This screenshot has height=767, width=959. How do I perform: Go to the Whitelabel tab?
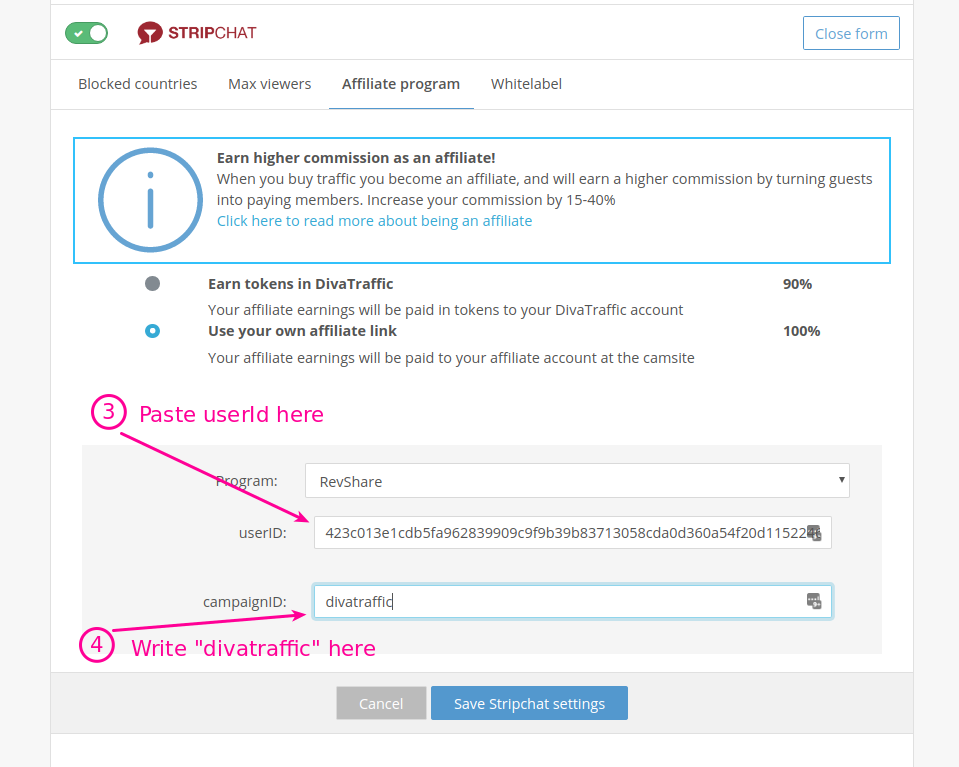click(x=526, y=84)
